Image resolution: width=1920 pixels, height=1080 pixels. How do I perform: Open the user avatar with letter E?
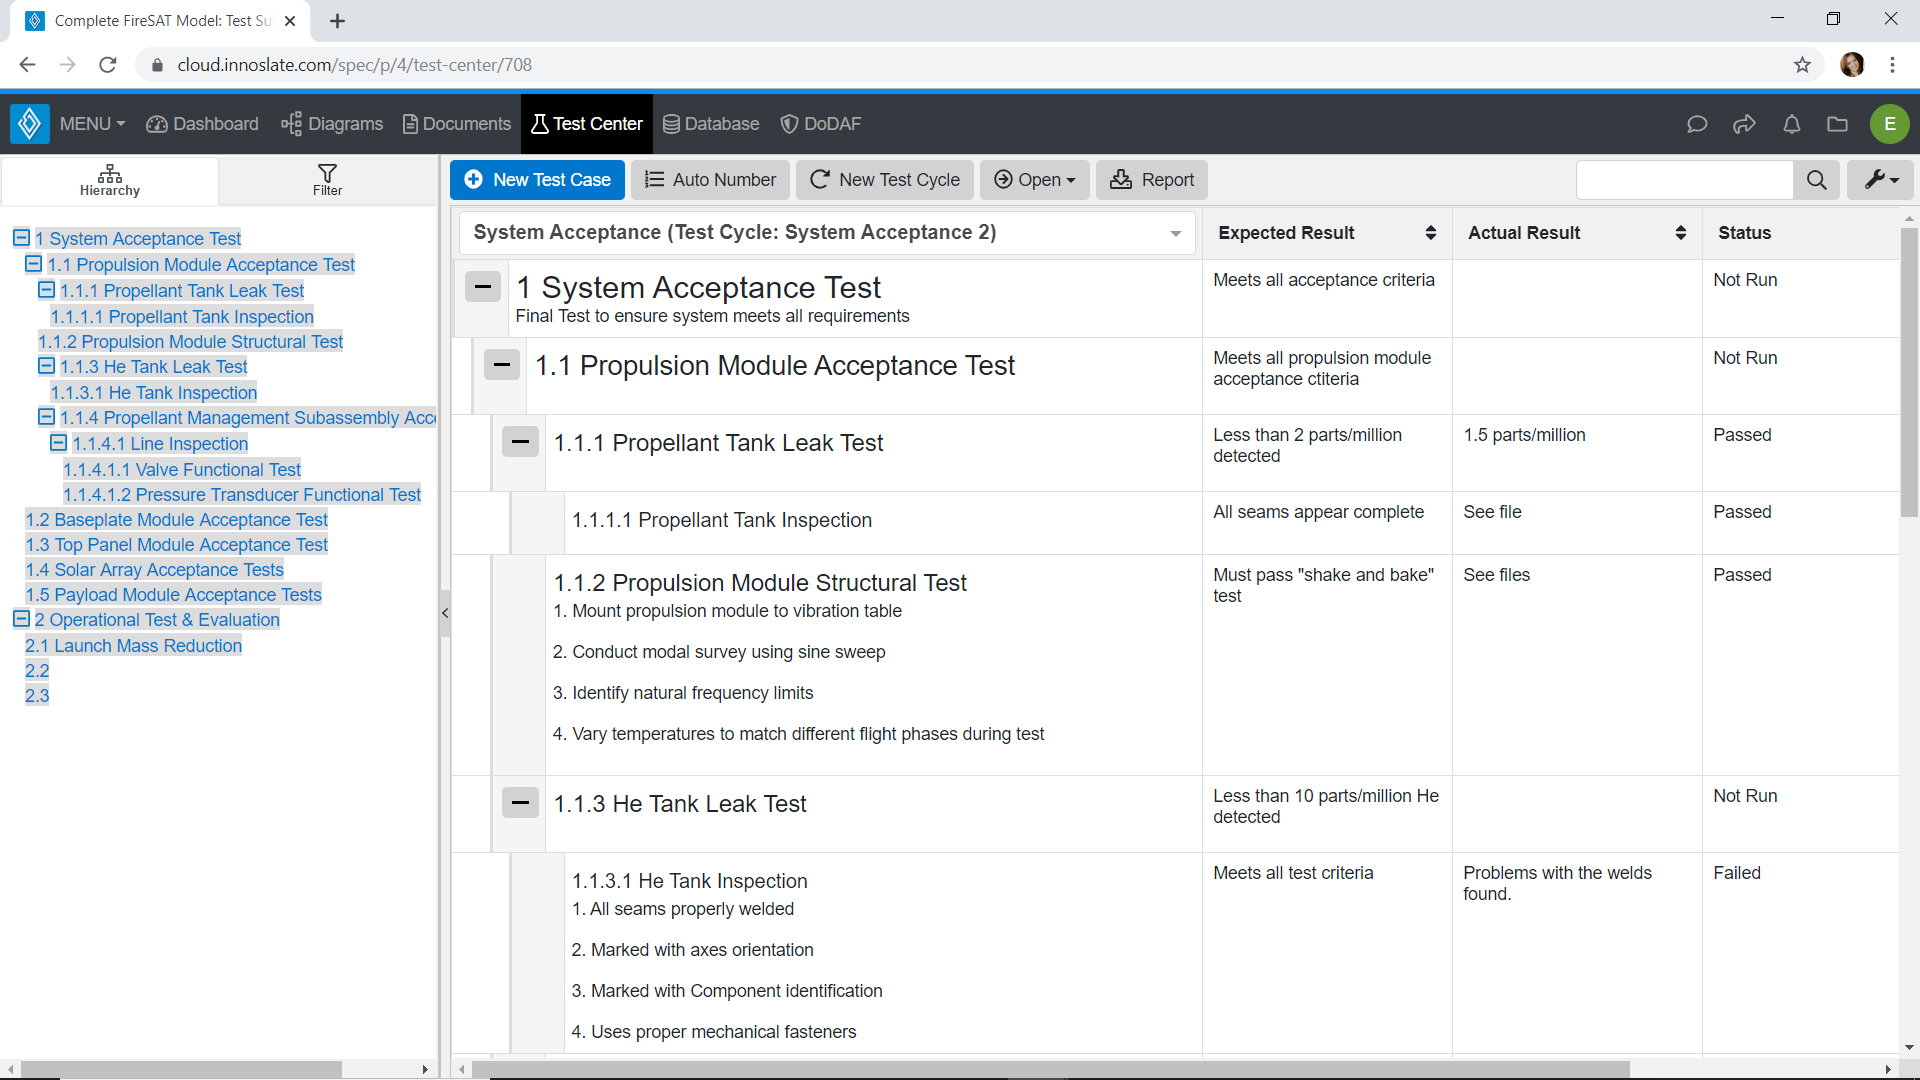[x=1889, y=124]
